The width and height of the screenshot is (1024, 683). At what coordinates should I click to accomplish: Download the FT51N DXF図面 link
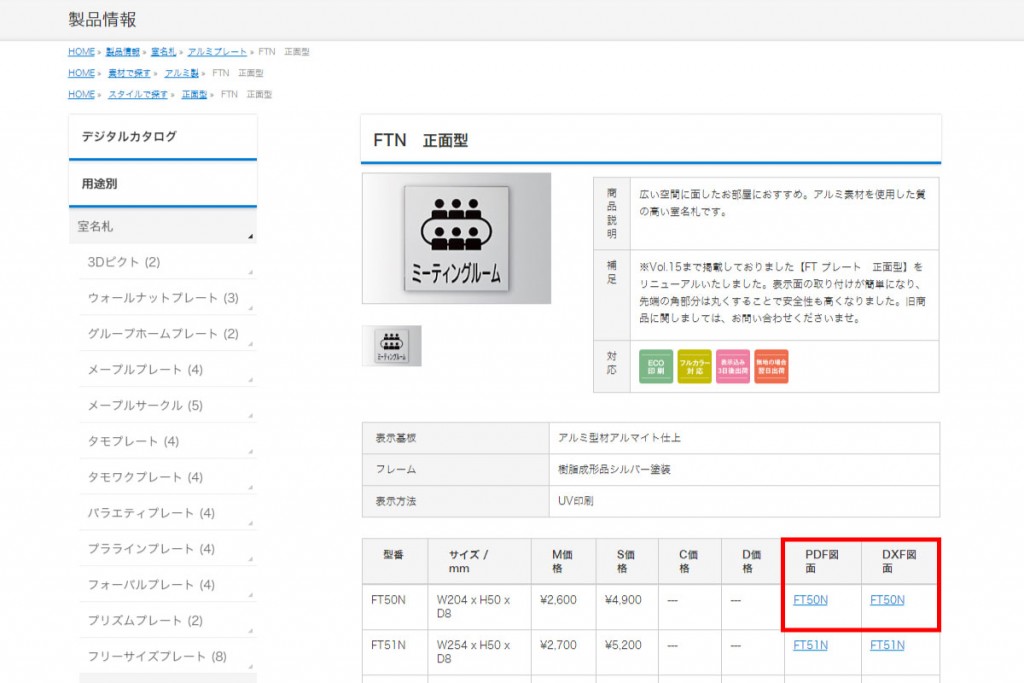click(888, 645)
